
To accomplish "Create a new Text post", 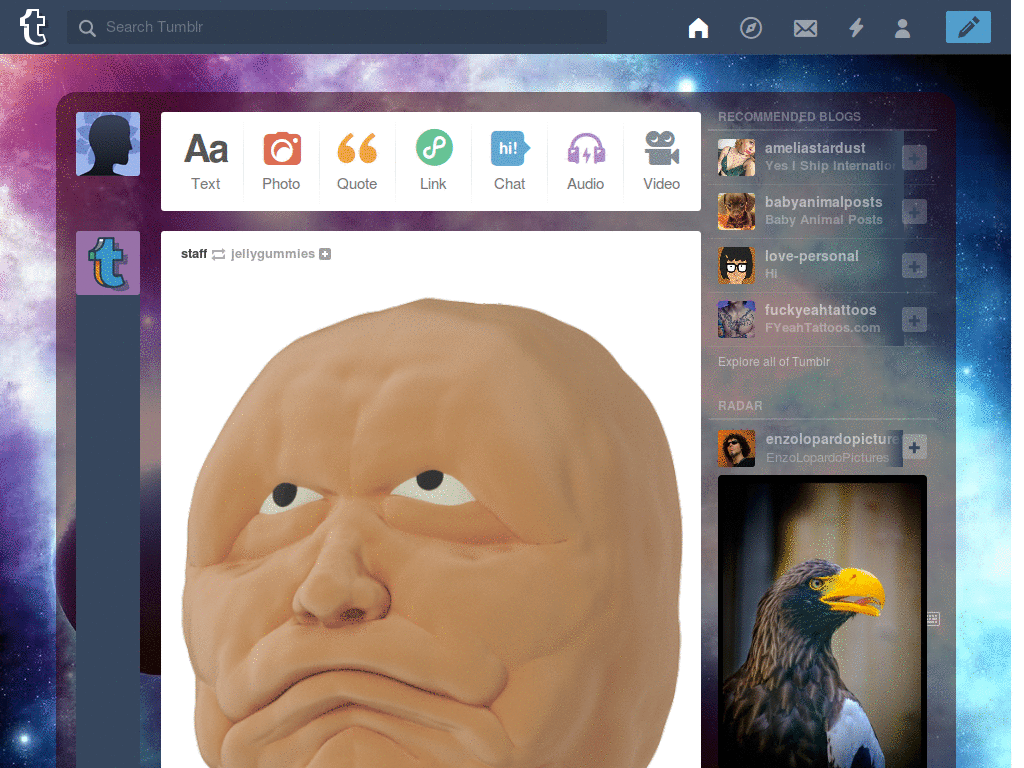I will 206,161.
